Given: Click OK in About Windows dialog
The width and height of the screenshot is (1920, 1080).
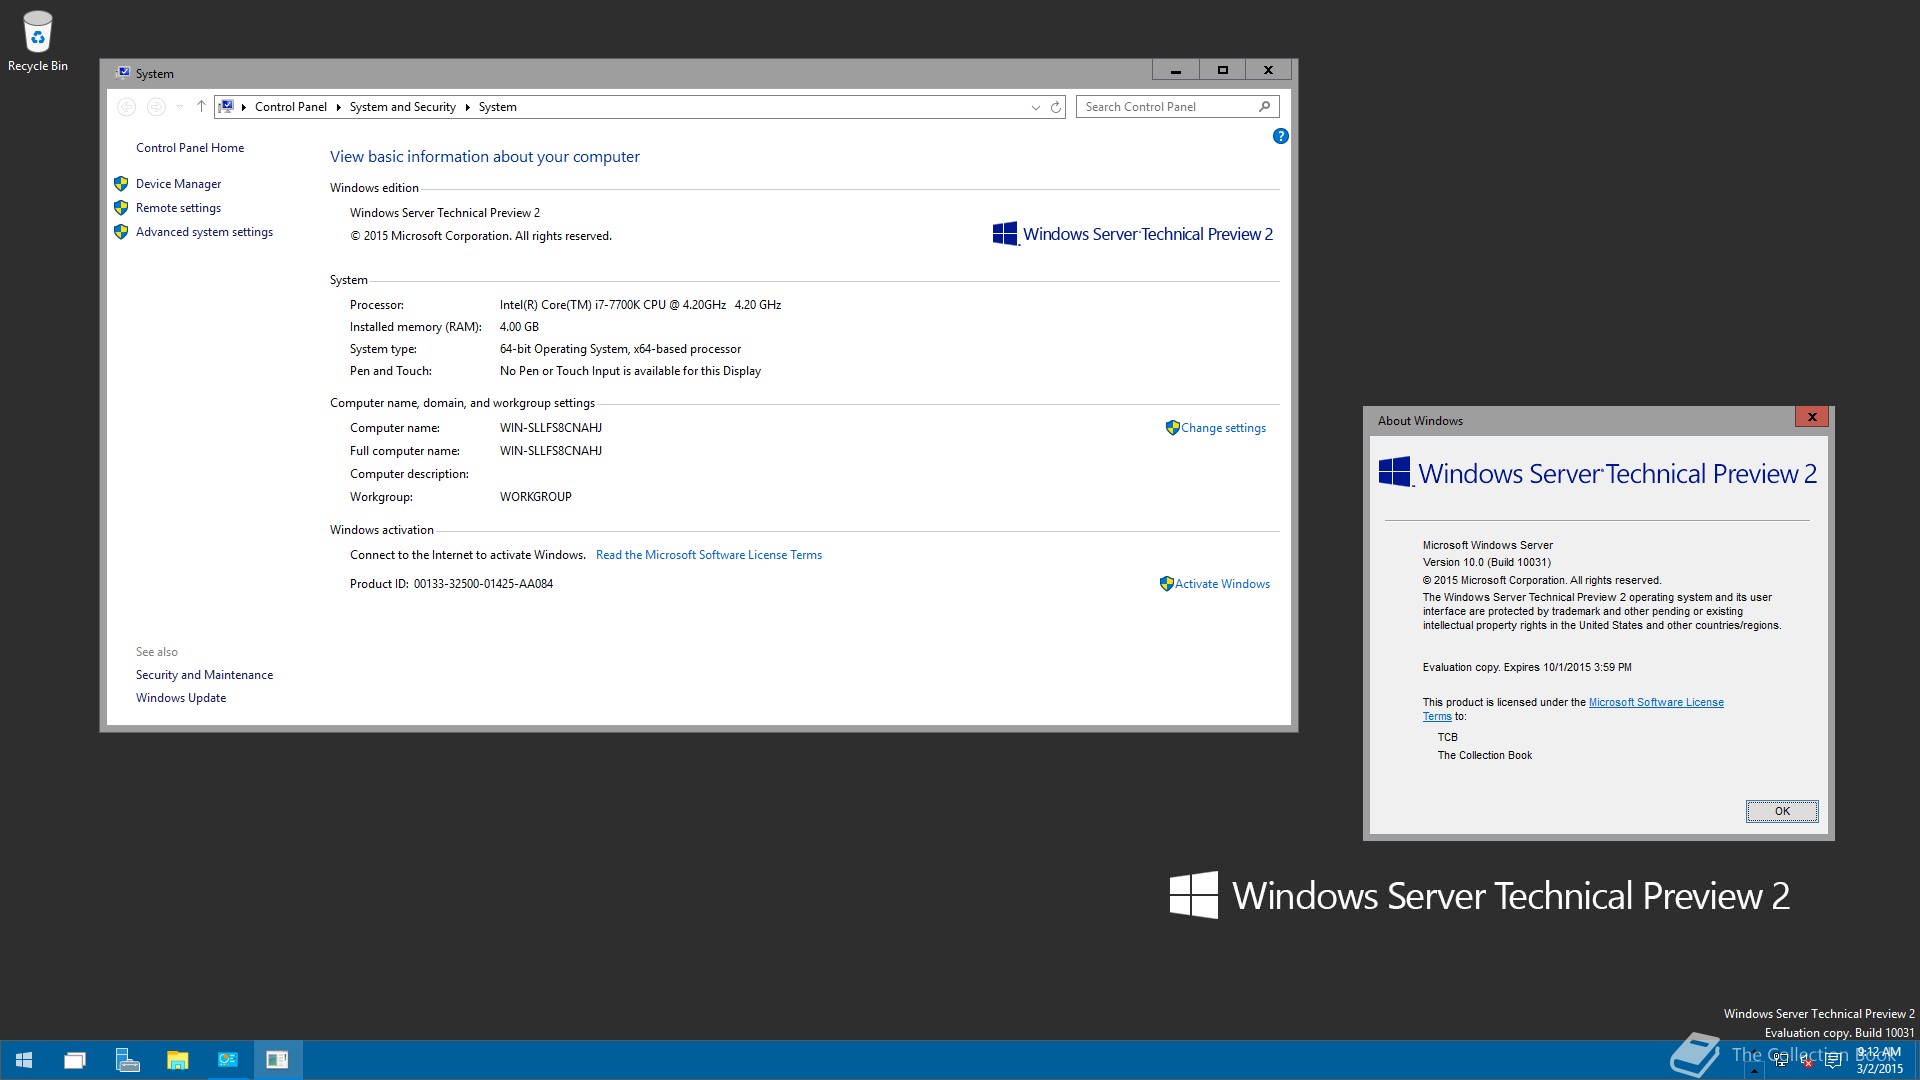Looking at the screenshot, I should pos(1782,811).
